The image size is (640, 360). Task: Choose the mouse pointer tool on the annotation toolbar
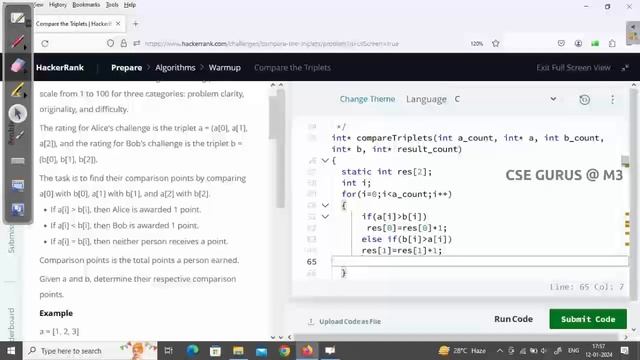pos(17,113)
